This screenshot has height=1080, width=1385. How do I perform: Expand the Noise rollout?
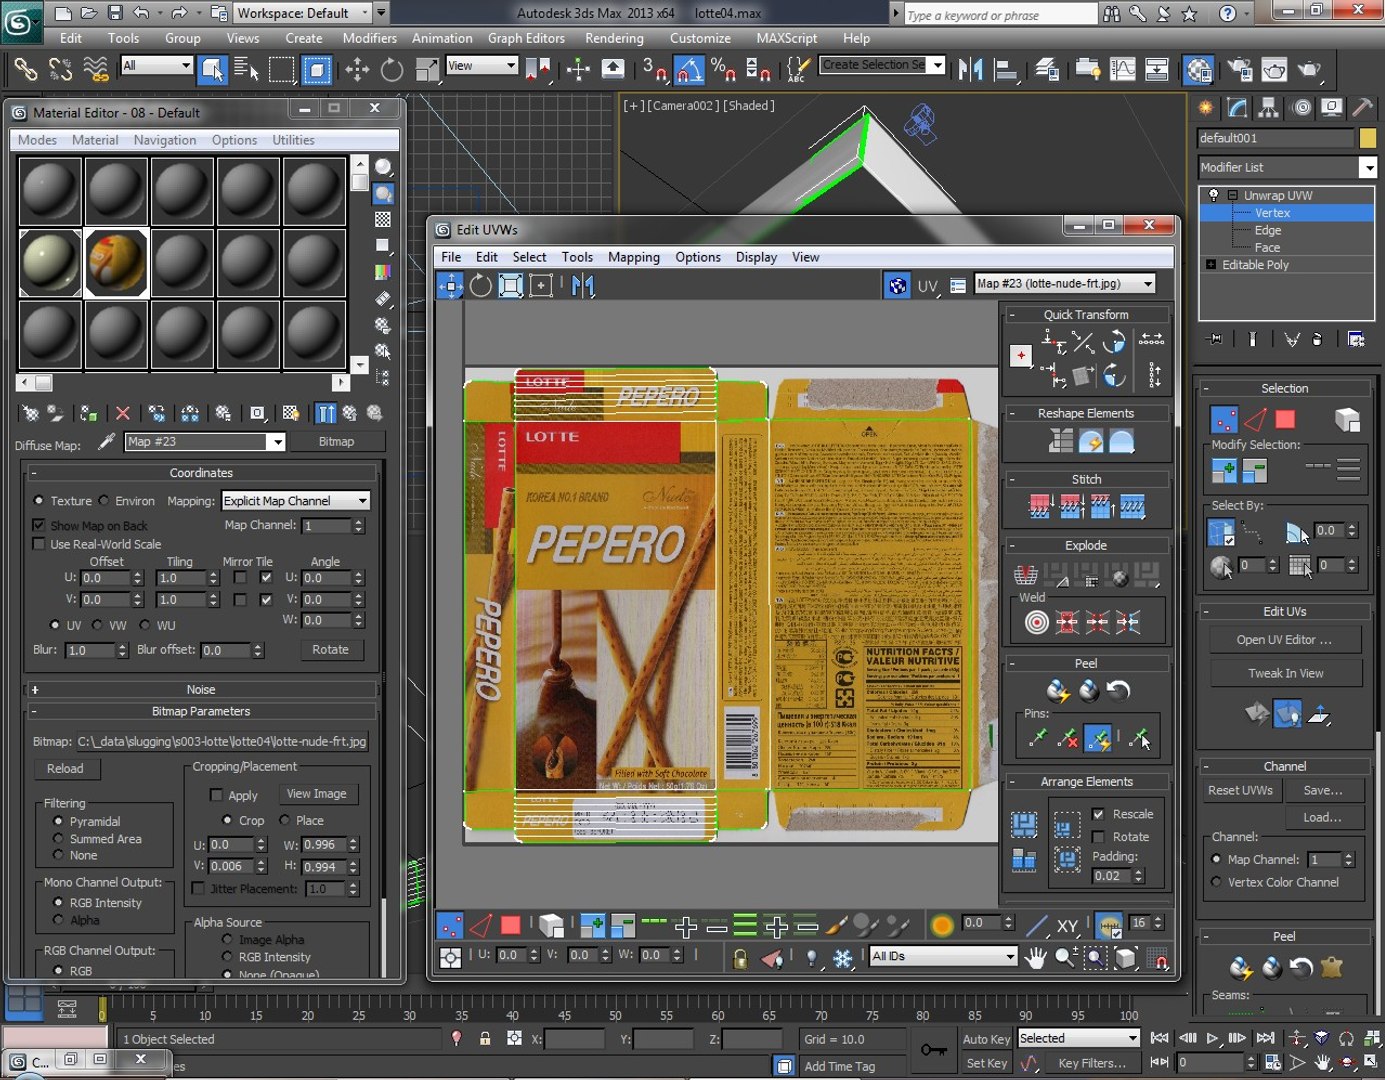click(x=201, y=690)
